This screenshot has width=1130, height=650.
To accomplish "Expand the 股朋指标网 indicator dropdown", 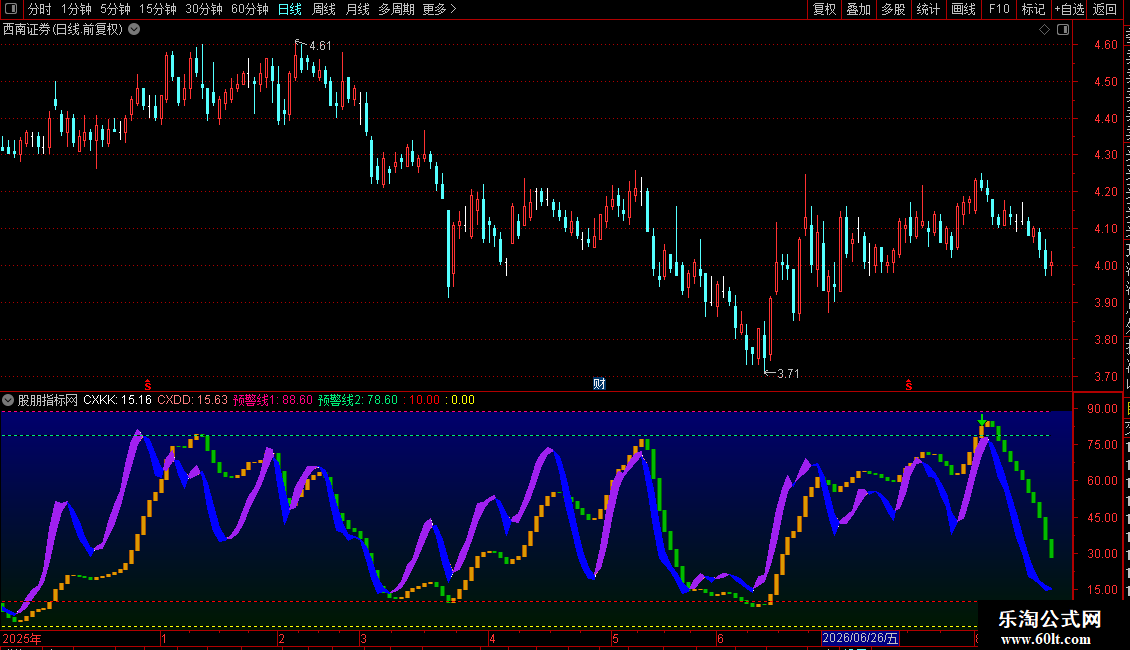I will point(8,400).
